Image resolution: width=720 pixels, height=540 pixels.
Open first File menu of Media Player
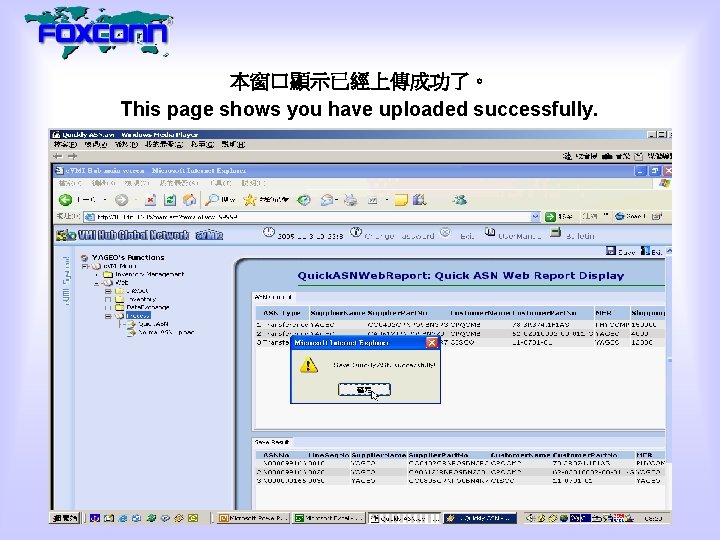point(65,144)
